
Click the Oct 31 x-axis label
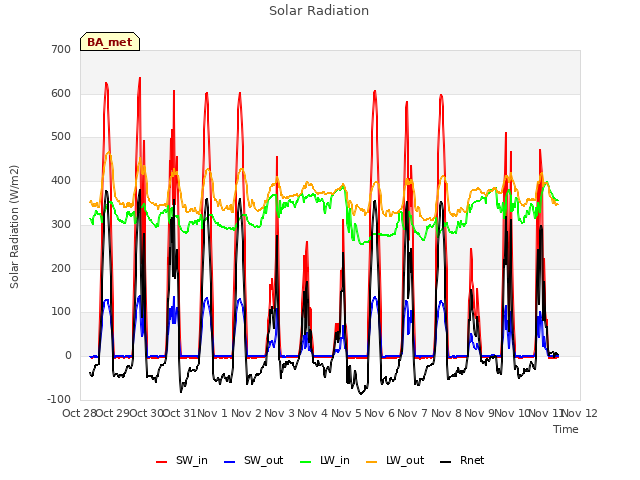point(180,413)
